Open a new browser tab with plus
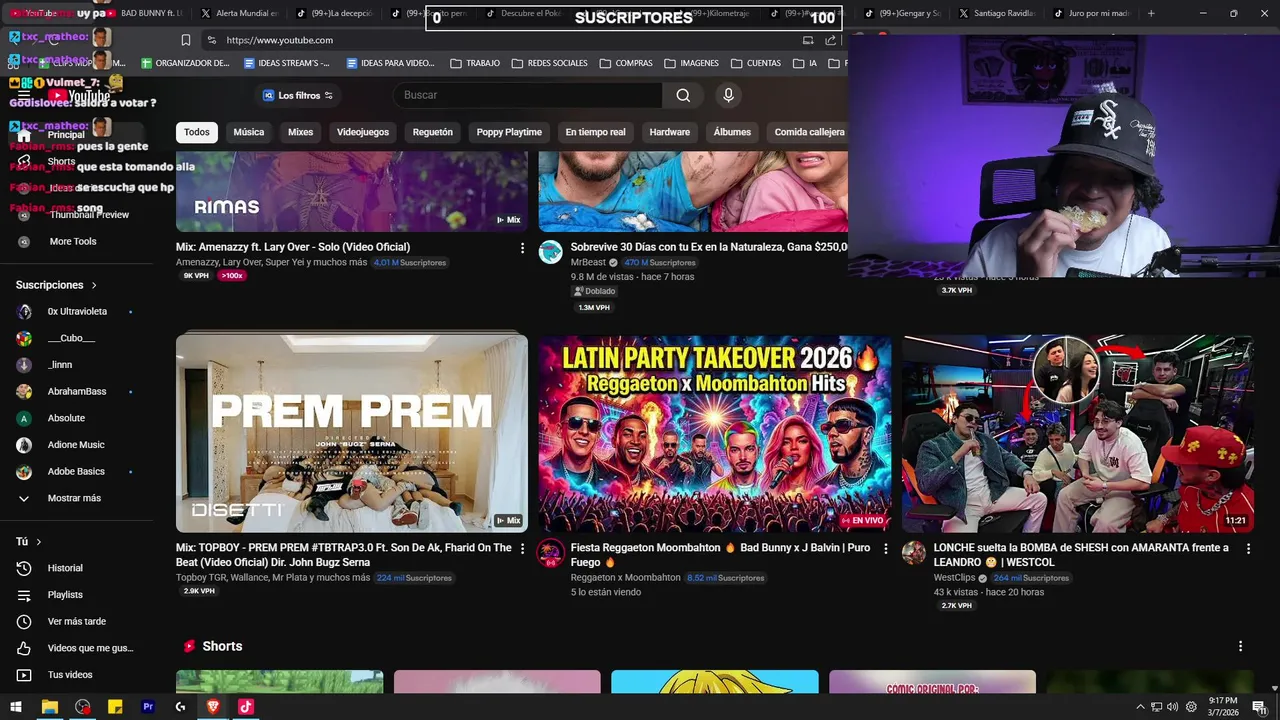Viewport: 1280px width, 720px height. [1151, 13]
